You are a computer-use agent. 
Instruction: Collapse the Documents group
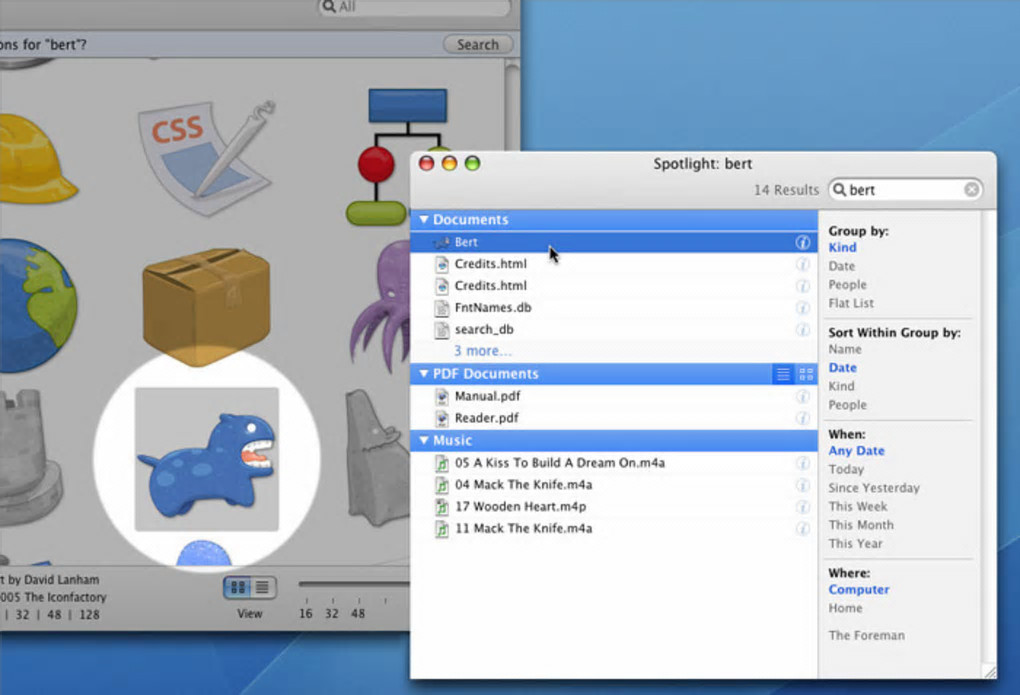point(424,220)
